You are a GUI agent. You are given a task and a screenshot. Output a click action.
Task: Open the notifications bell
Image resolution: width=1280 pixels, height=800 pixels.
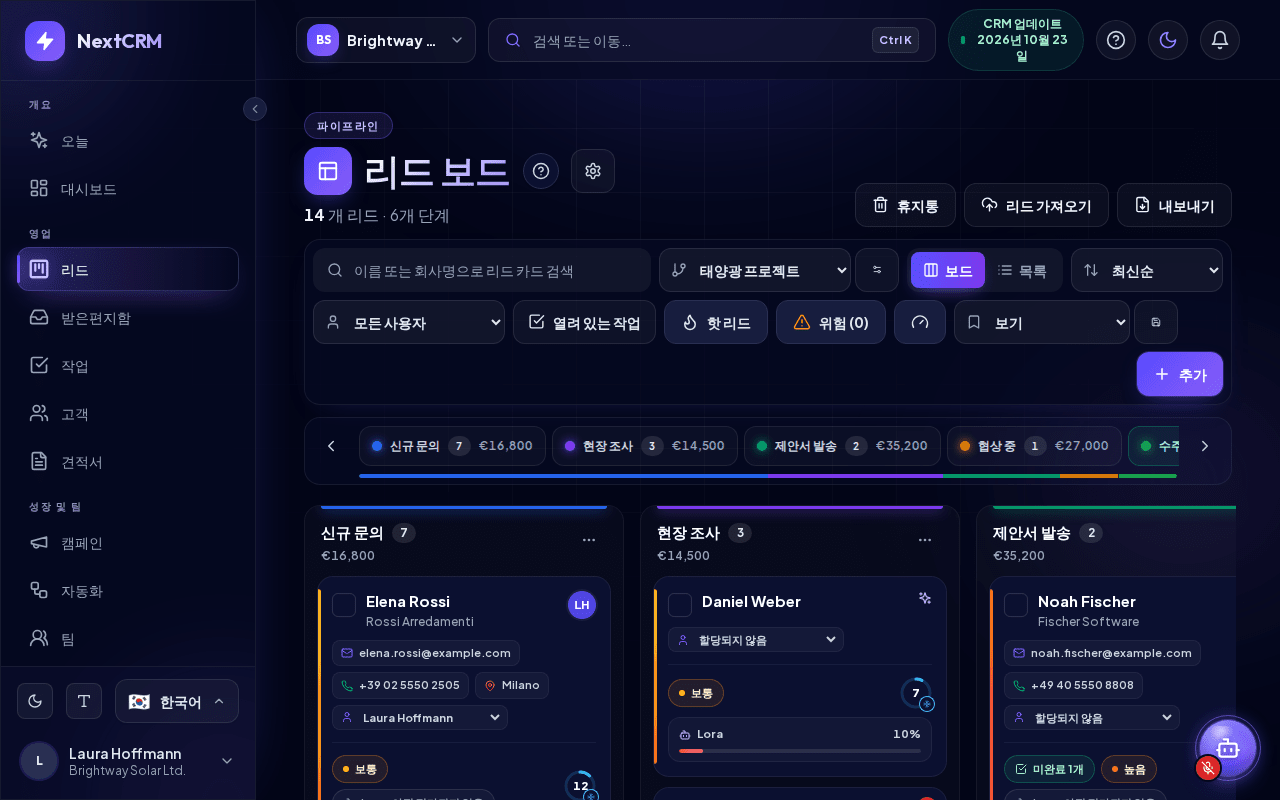(x=1220, y=40)
